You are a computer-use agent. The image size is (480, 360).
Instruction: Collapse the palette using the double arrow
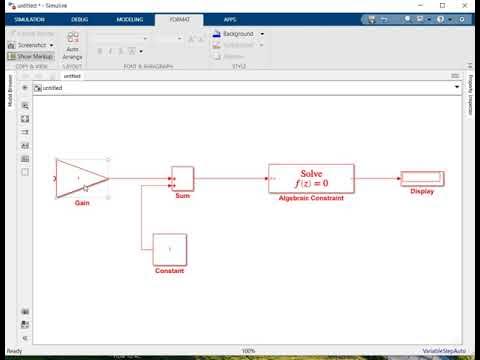[x=25, y=338]
